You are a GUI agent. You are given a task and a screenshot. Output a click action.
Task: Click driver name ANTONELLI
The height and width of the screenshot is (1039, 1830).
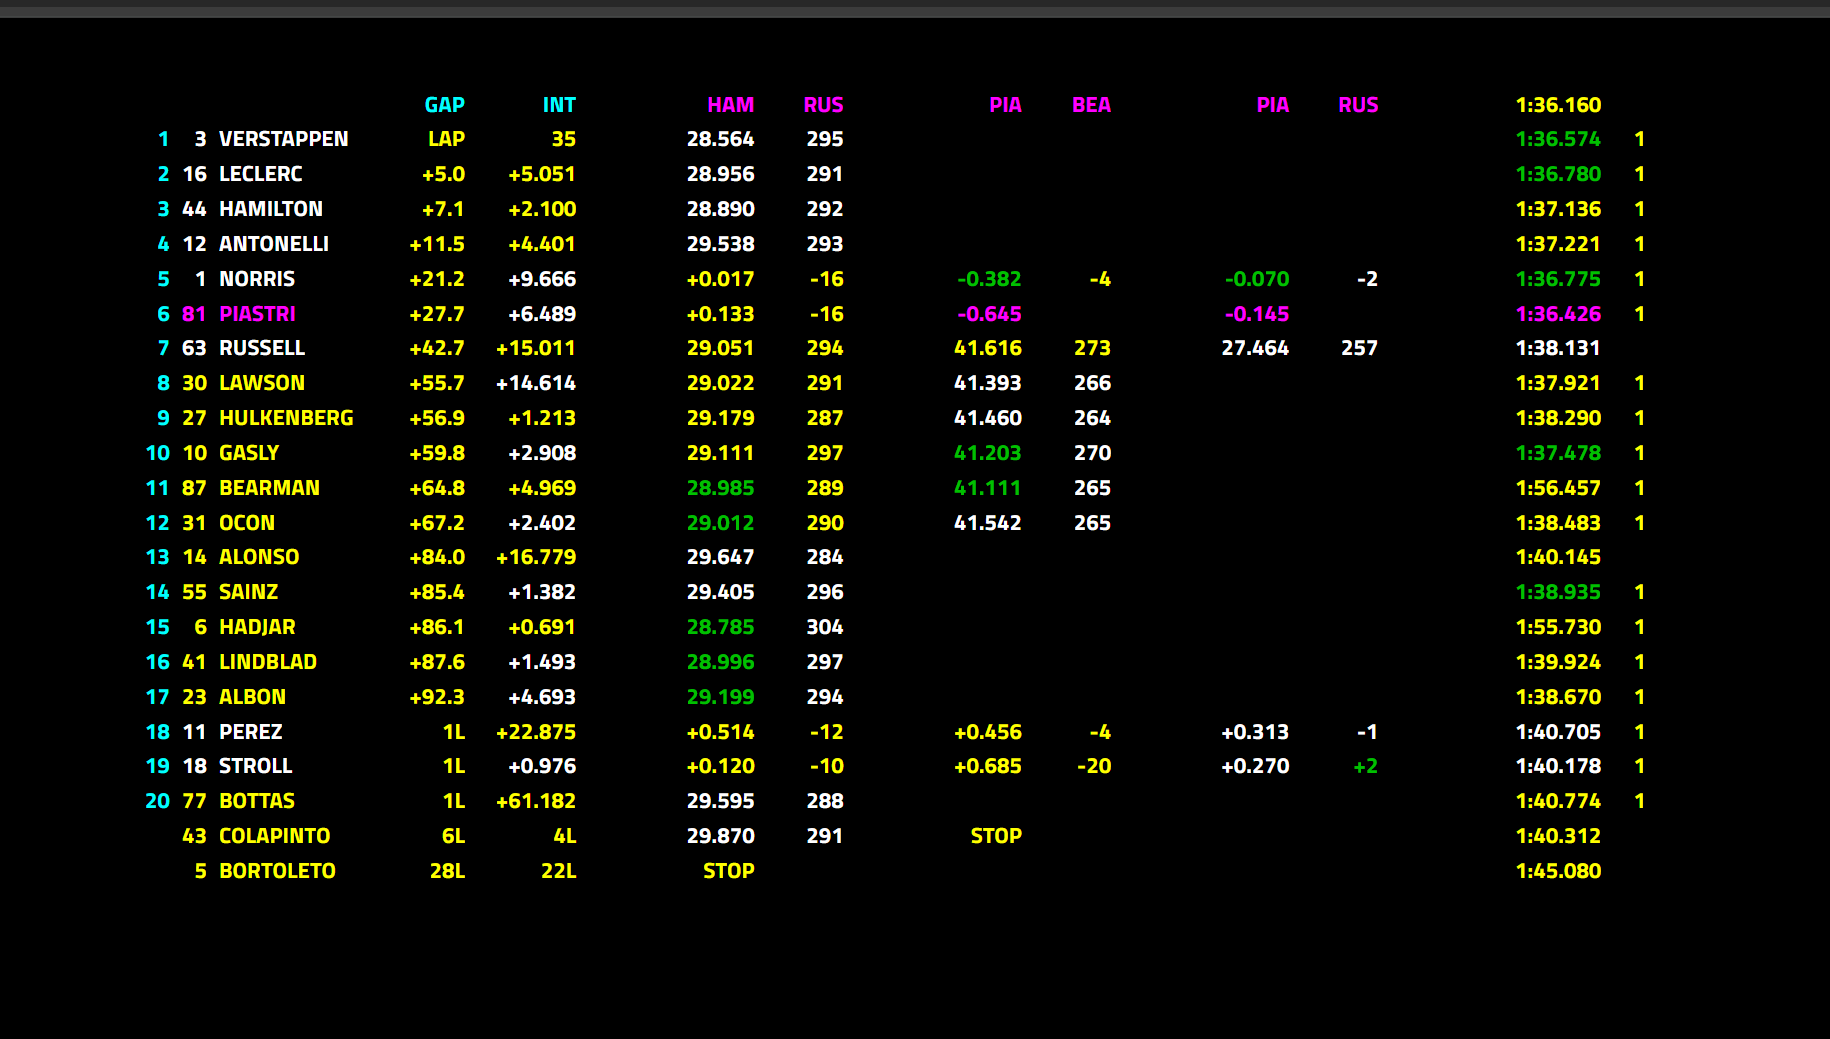click(x=274, y=244)
